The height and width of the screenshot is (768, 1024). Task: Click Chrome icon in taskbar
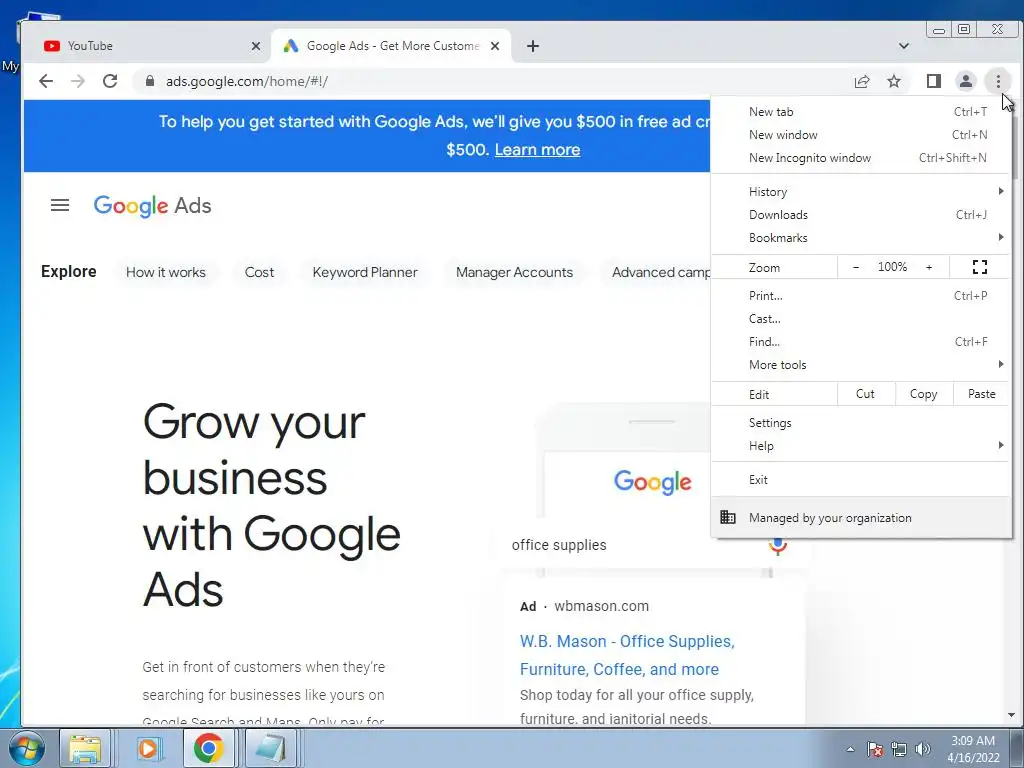coord(208,748)
